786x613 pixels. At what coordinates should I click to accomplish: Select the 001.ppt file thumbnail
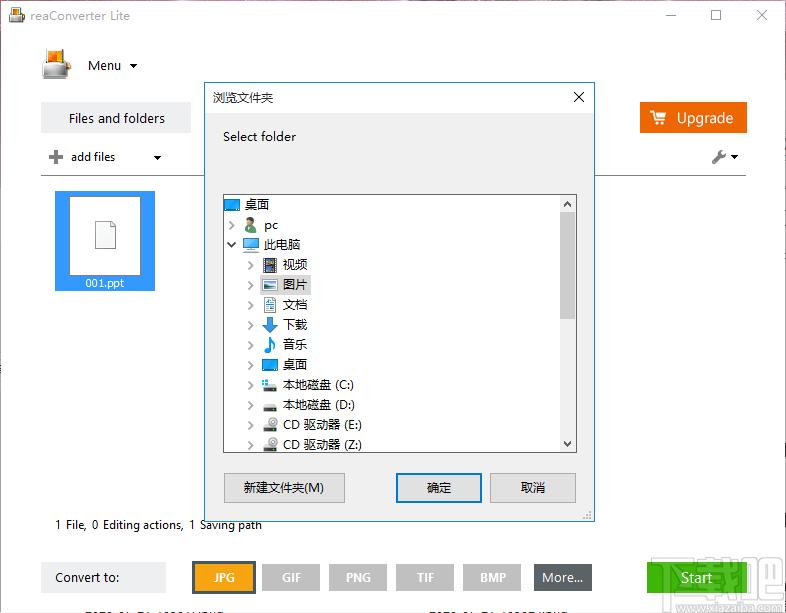pos(105,241)
